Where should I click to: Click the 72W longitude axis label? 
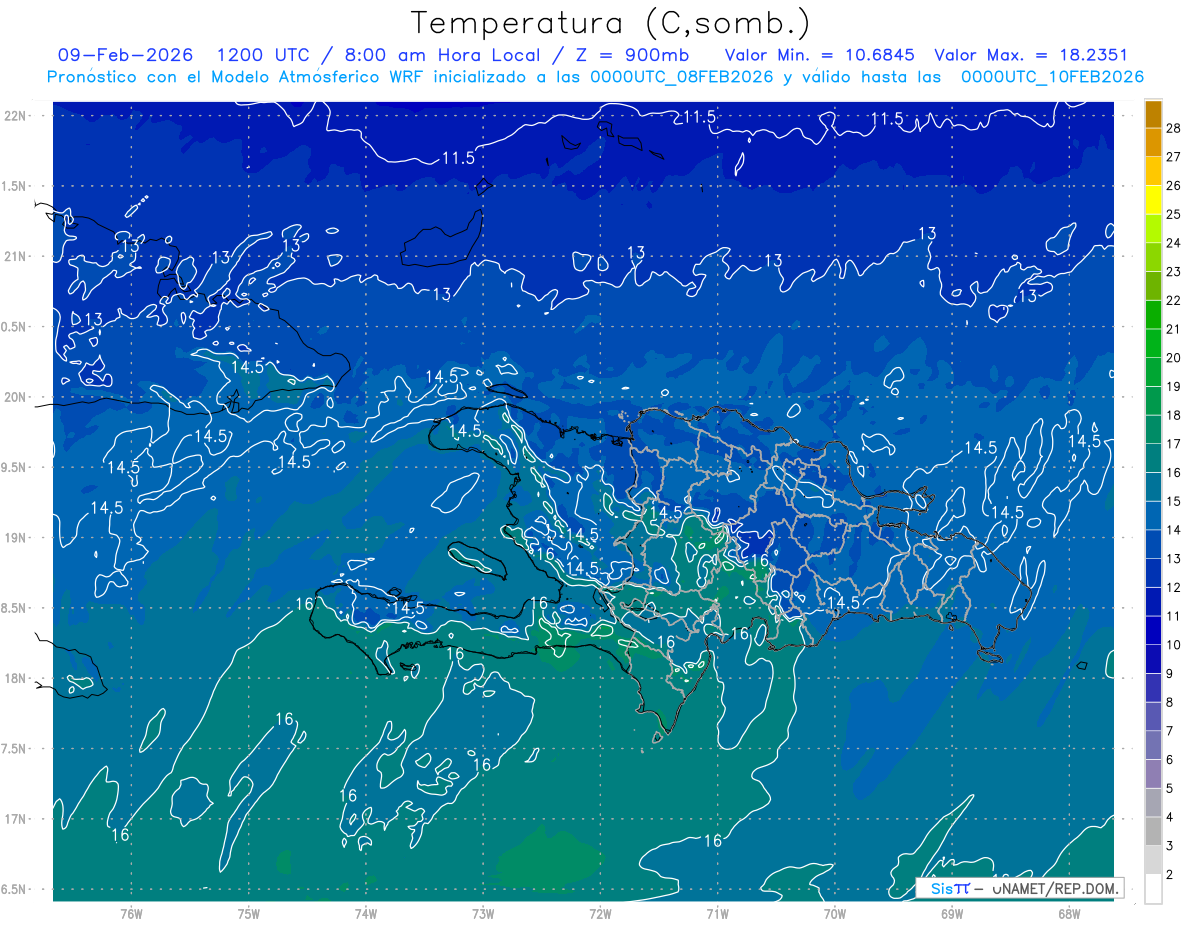[x=600, y=913]
